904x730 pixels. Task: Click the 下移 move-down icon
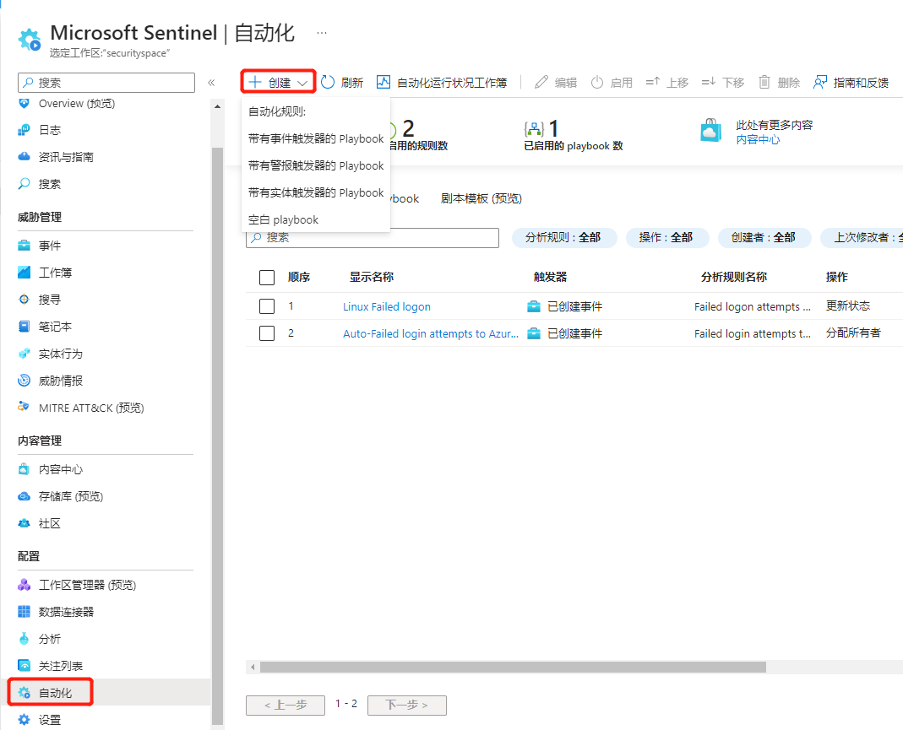point(709,82)
